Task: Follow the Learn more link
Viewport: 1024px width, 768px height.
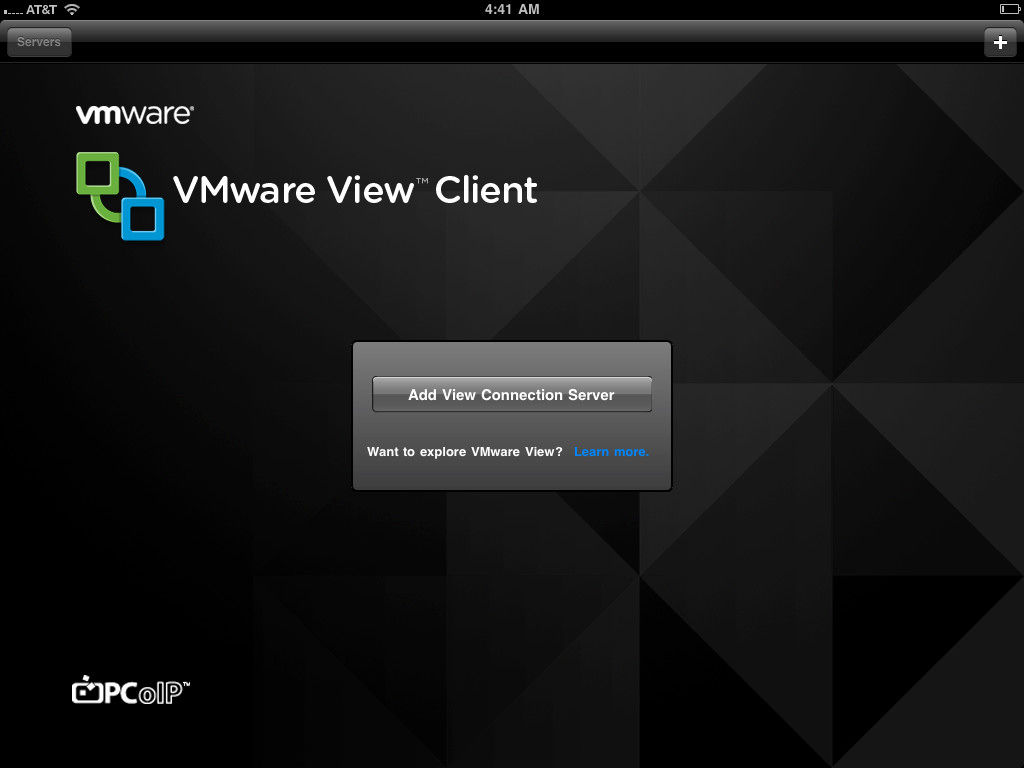Action: (611, 452)
